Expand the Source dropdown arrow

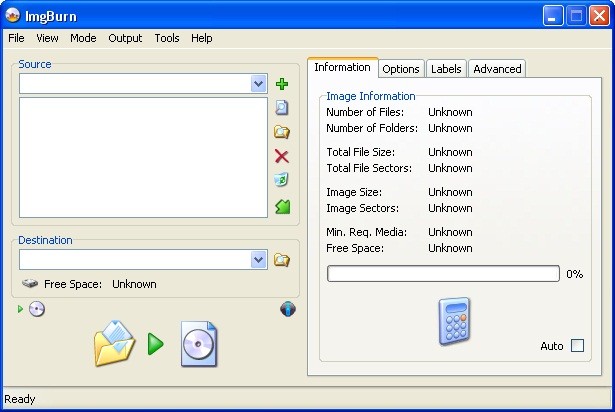coord(258,84)
